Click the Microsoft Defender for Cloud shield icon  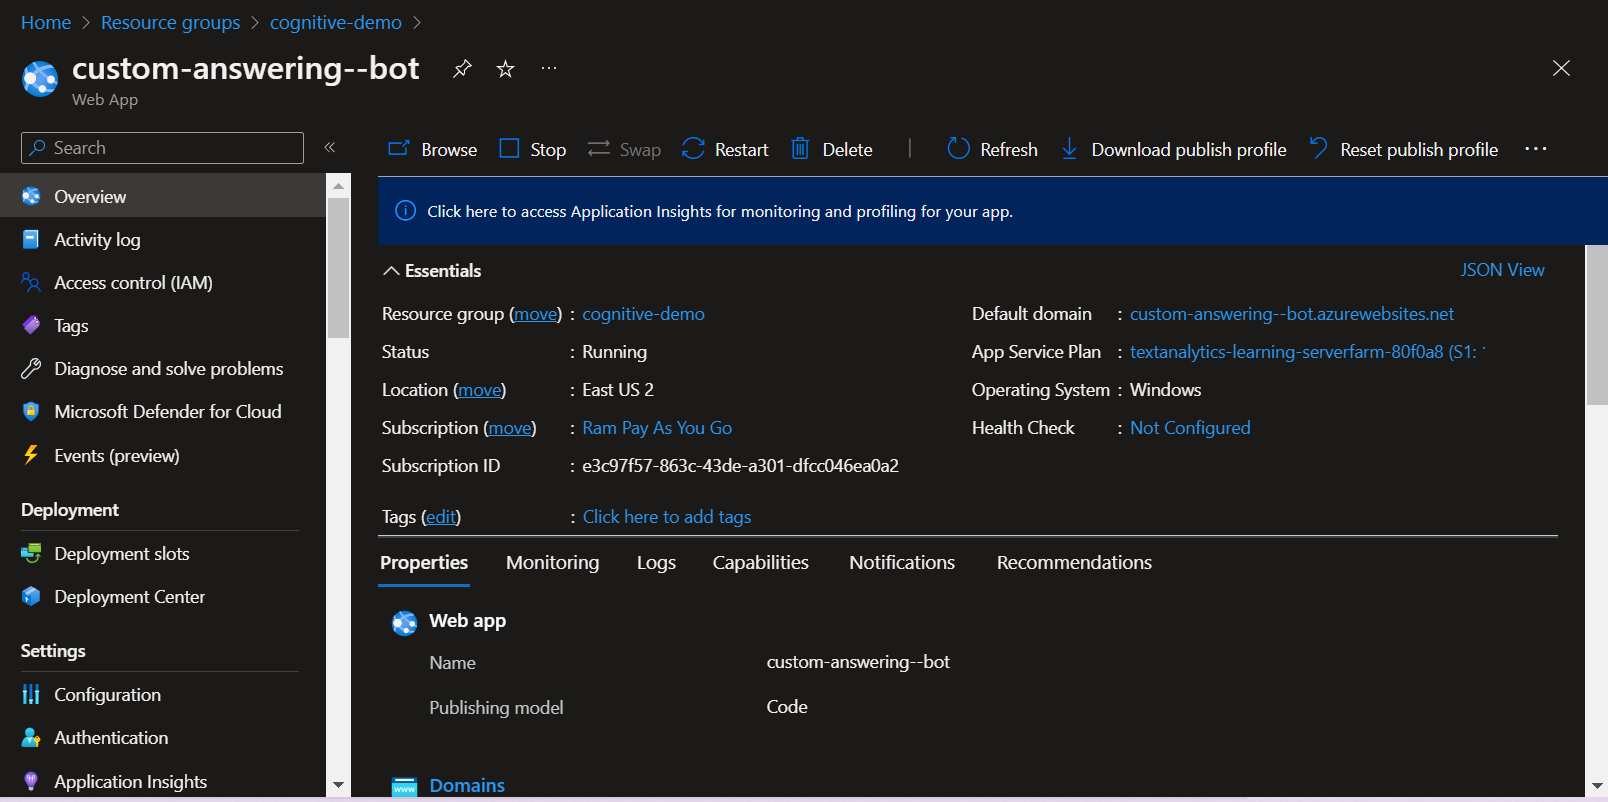pos(31,411)
